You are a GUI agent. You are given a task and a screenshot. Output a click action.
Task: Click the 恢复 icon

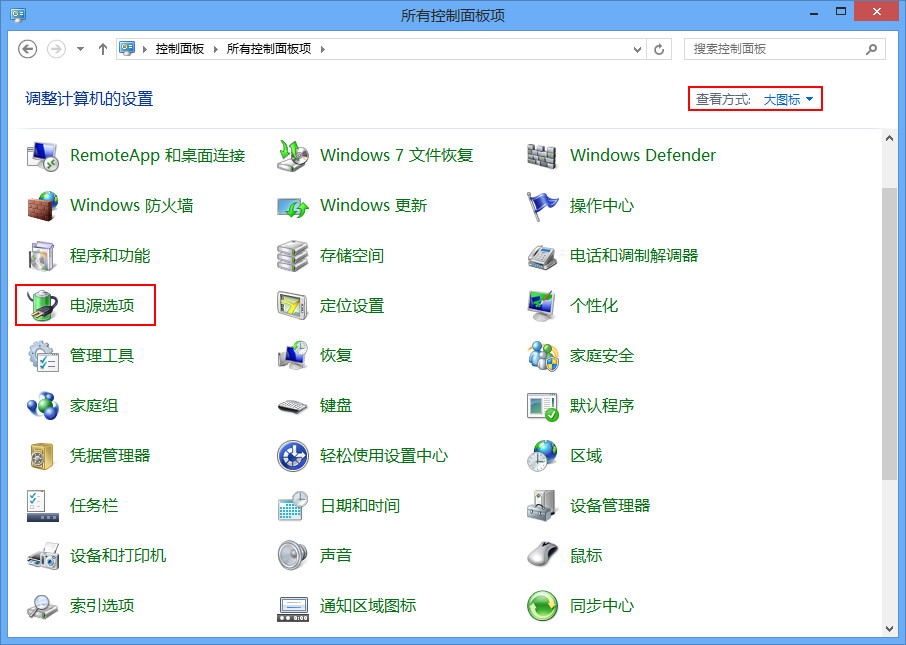[x=293, y=356]
